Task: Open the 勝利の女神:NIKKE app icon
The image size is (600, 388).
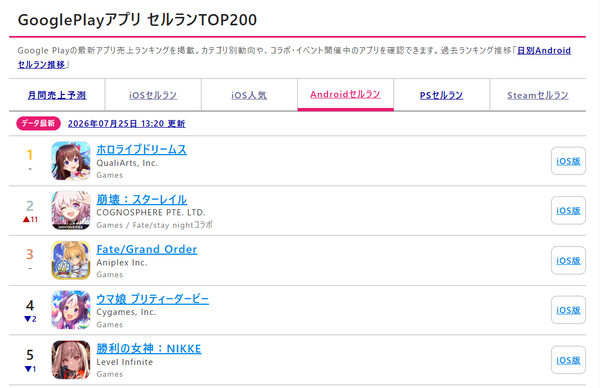Action: 71,360
